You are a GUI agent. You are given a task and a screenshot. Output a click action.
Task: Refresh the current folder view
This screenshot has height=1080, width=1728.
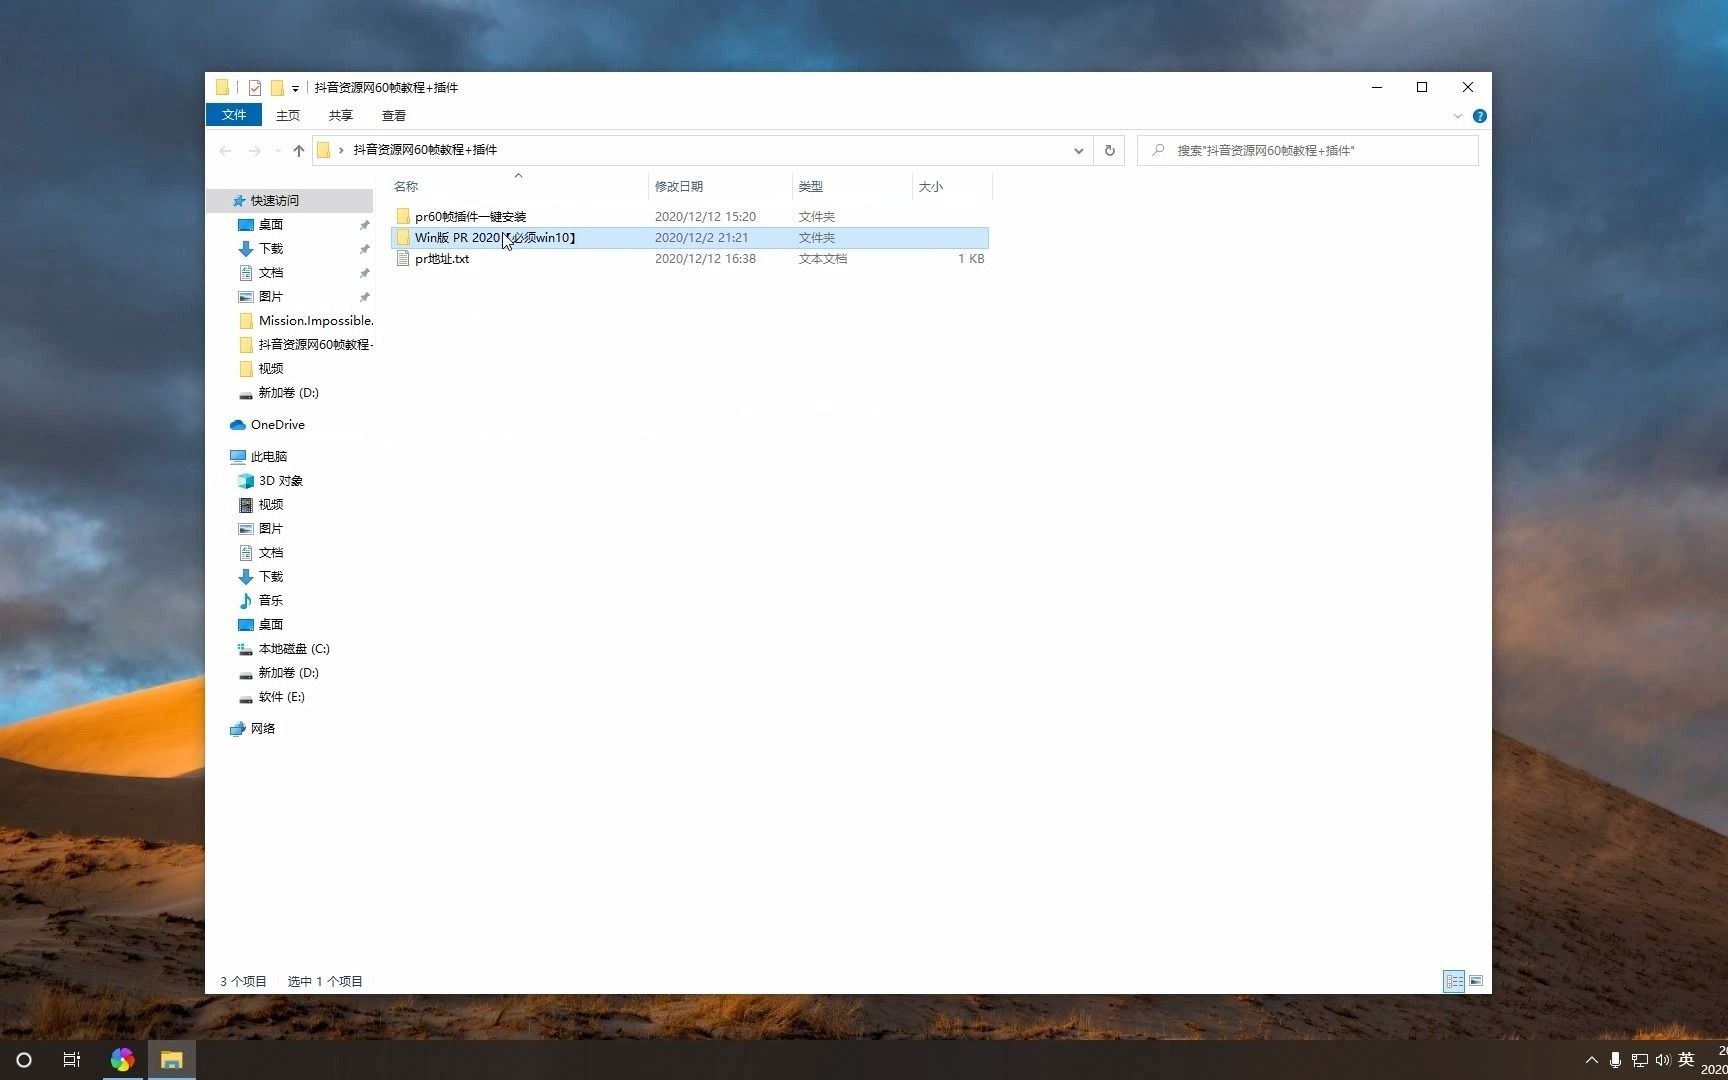(1109, 151)
